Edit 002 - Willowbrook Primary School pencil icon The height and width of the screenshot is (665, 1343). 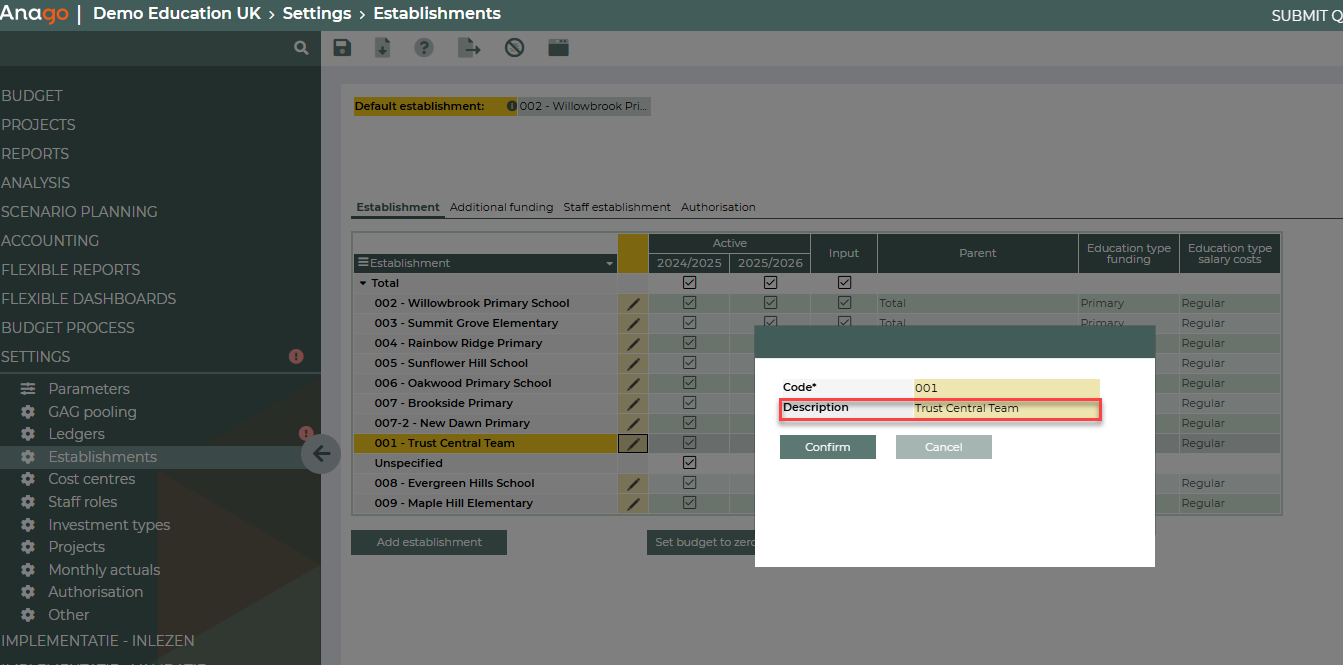(633, 304)
